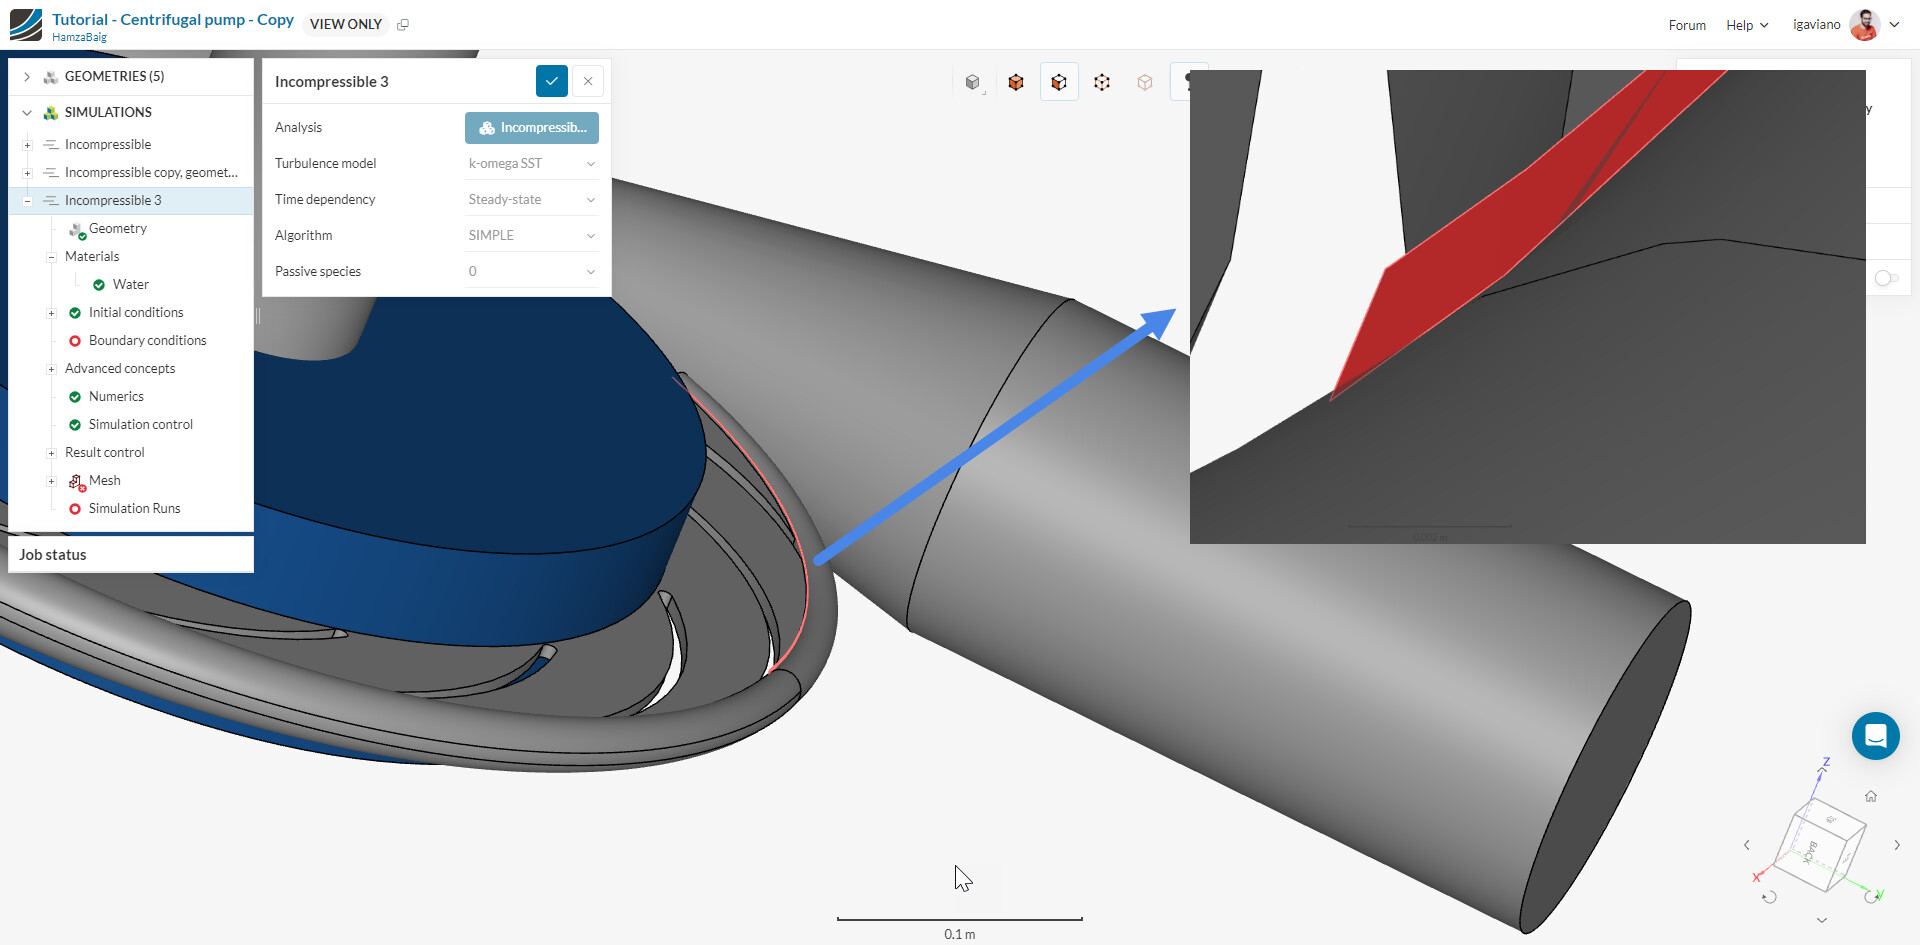
Task: Collapse the Materials tree node
Action: click(51, 257)
